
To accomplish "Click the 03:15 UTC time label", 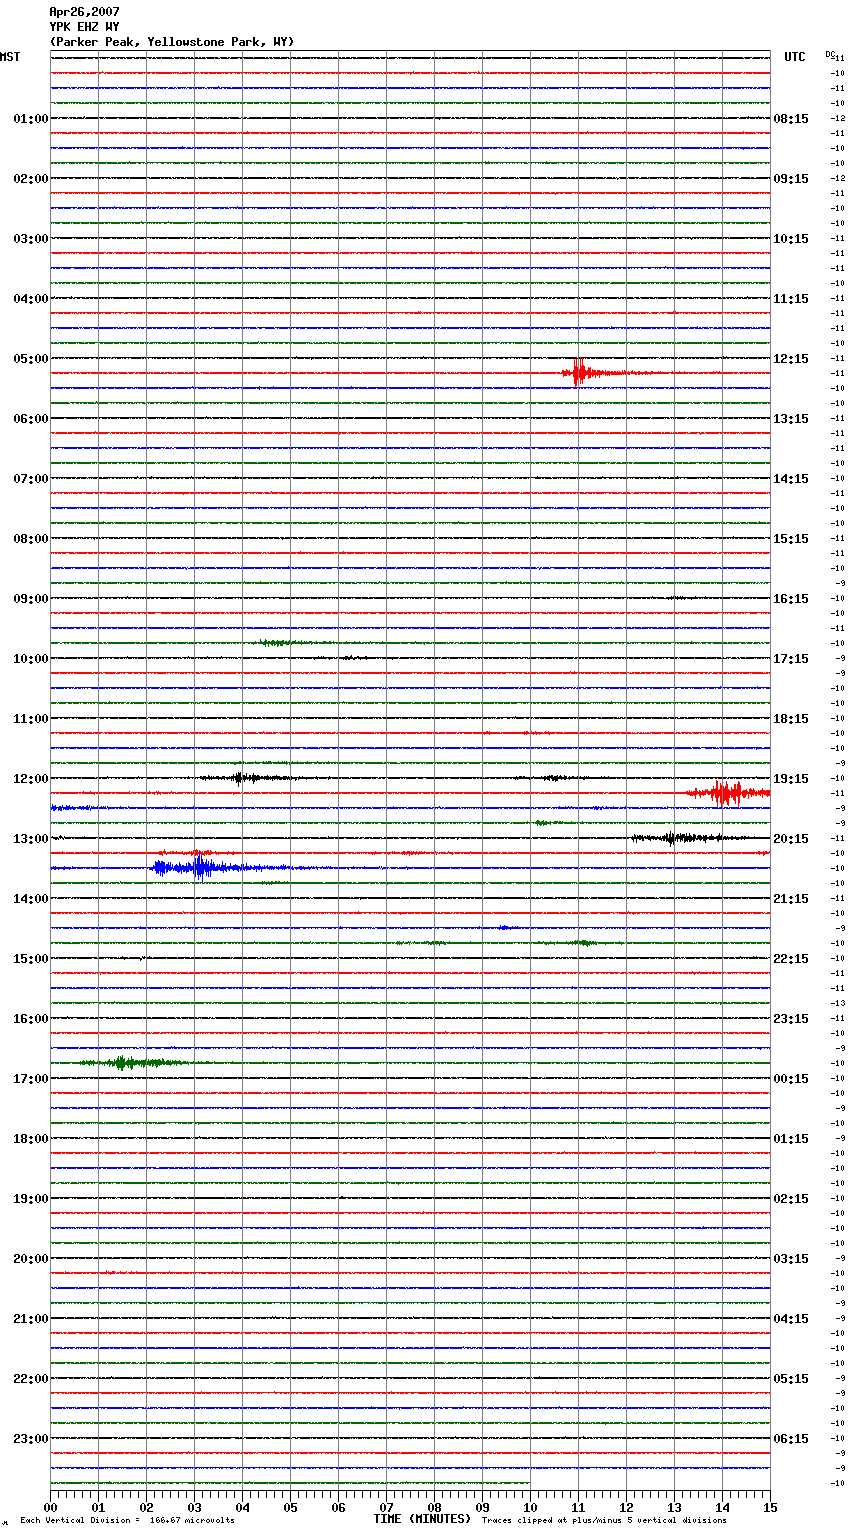I will [x=791, y=1259].
